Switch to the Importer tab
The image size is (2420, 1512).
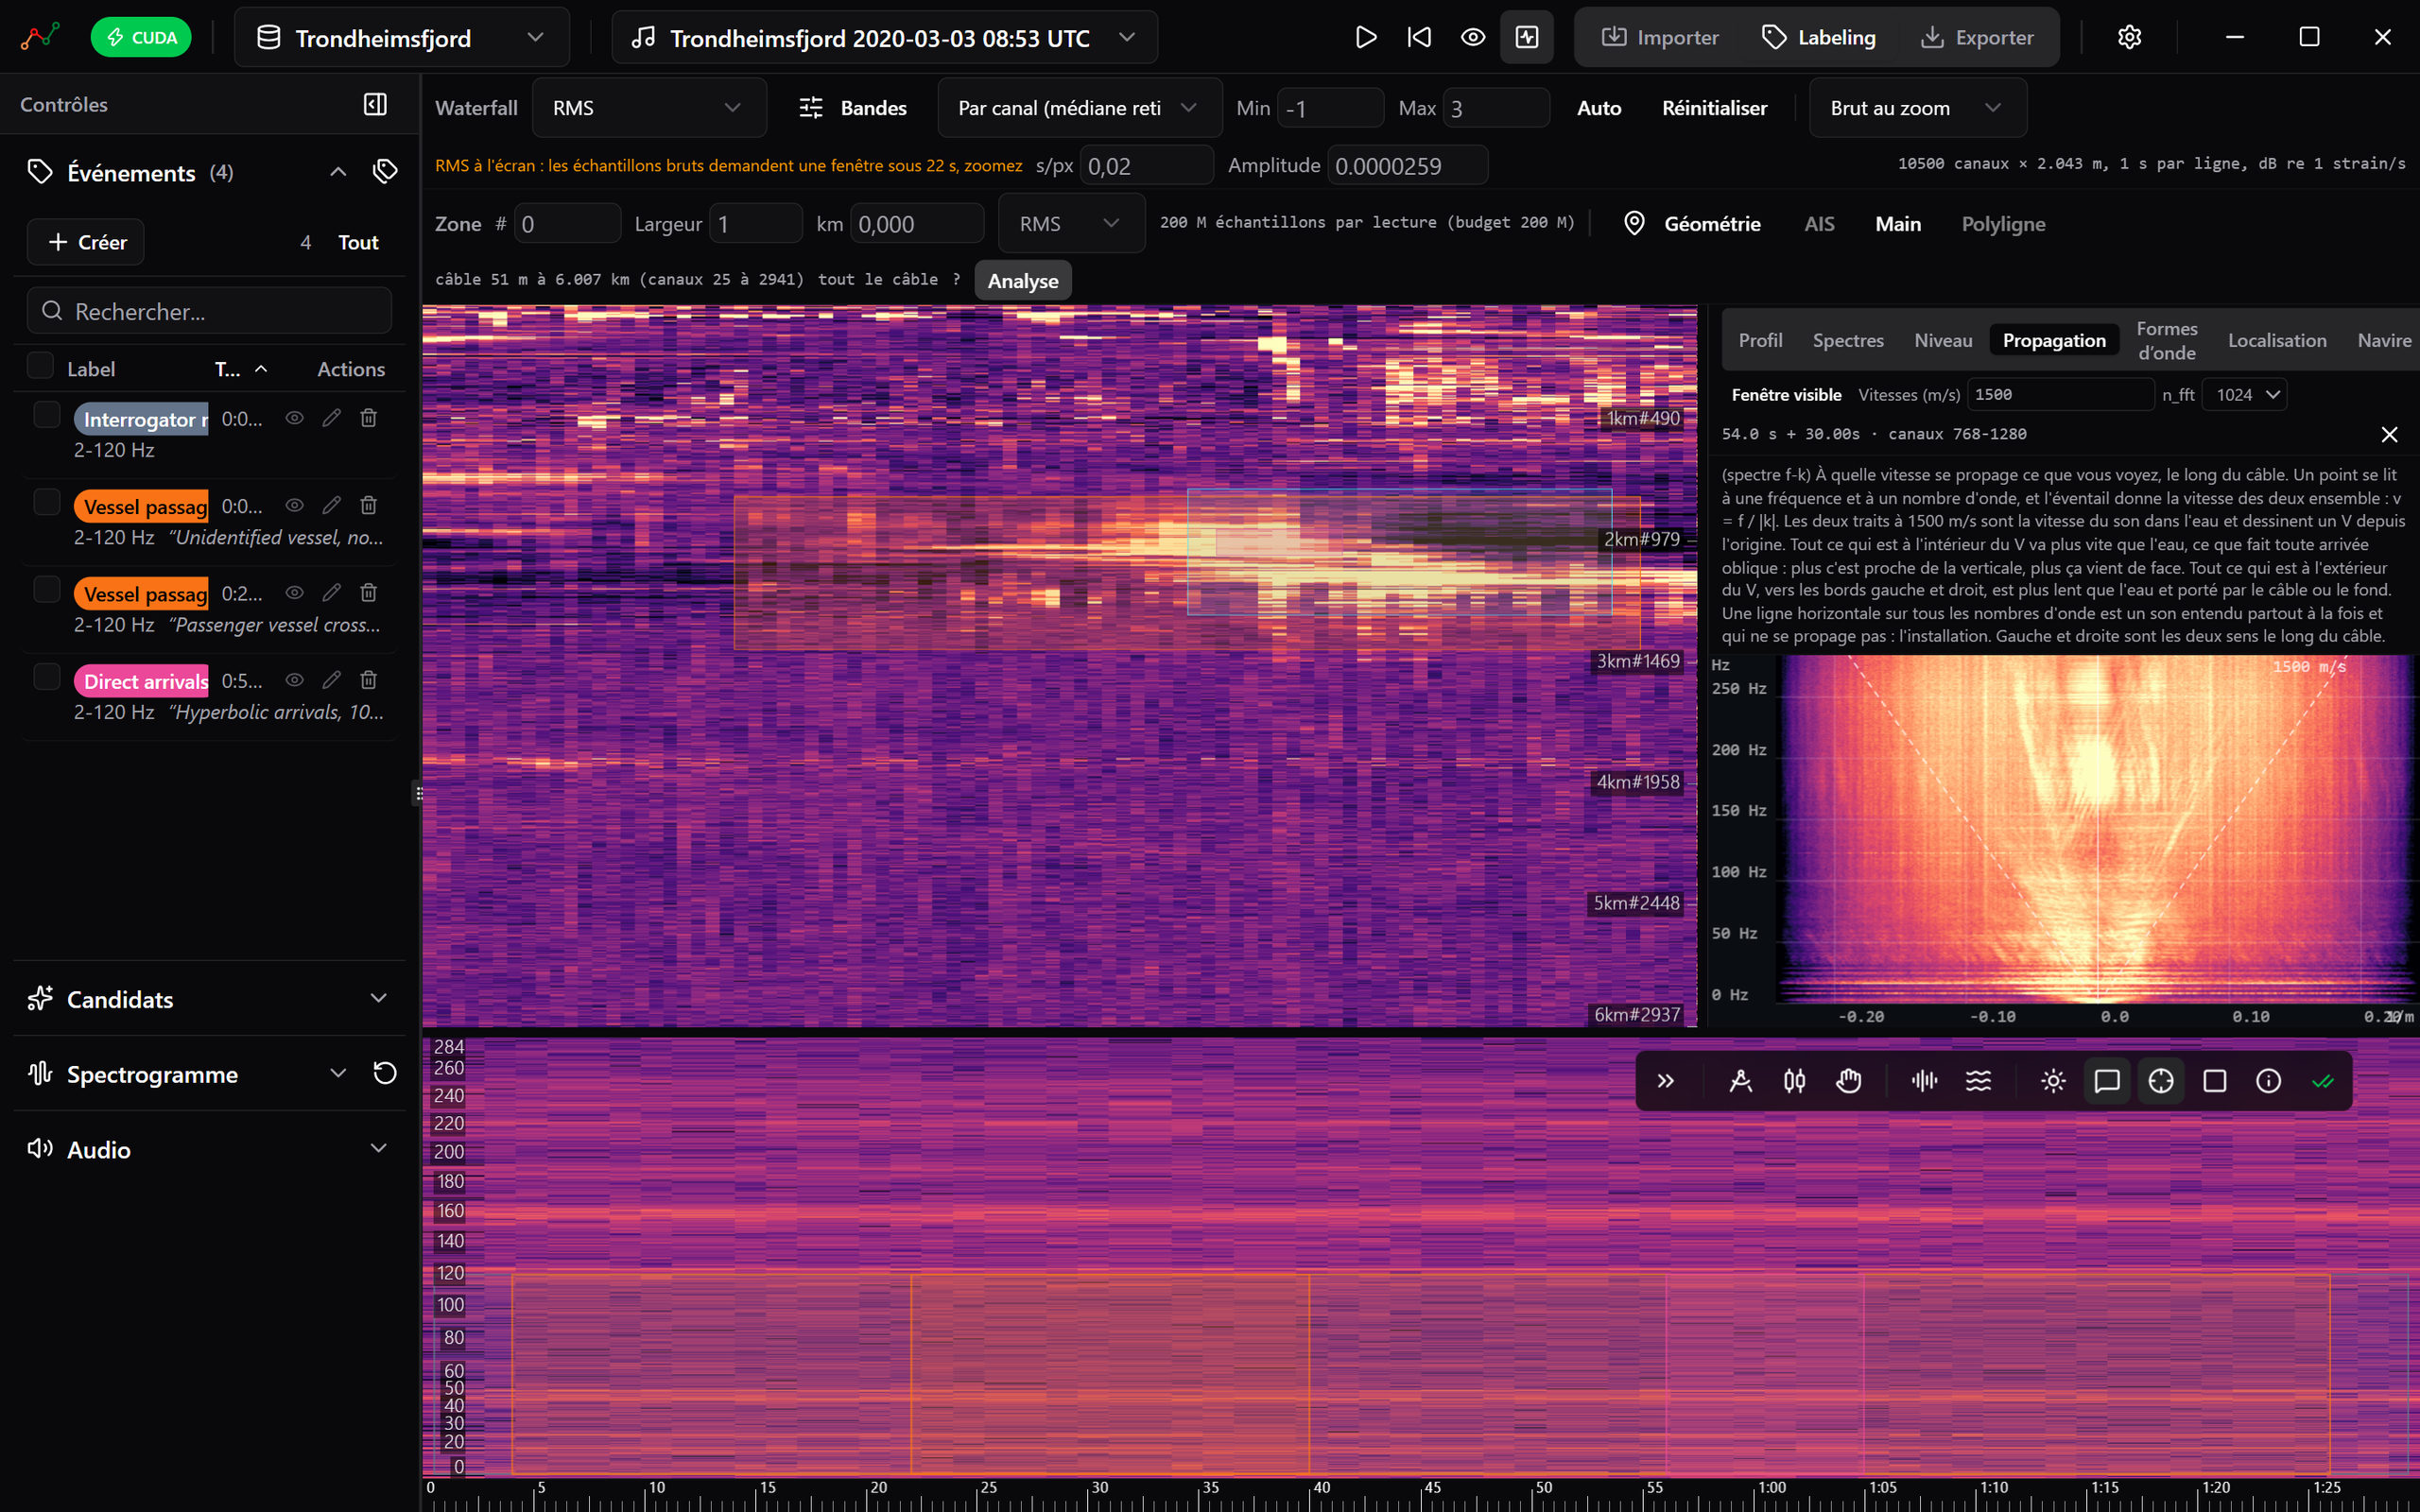pos(1660,38)
